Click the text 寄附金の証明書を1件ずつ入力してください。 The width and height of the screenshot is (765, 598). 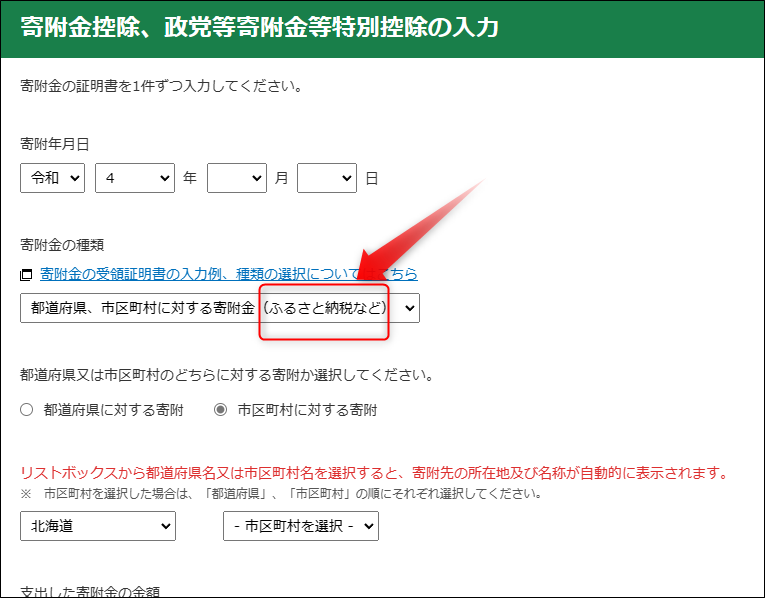click(162, 86)
